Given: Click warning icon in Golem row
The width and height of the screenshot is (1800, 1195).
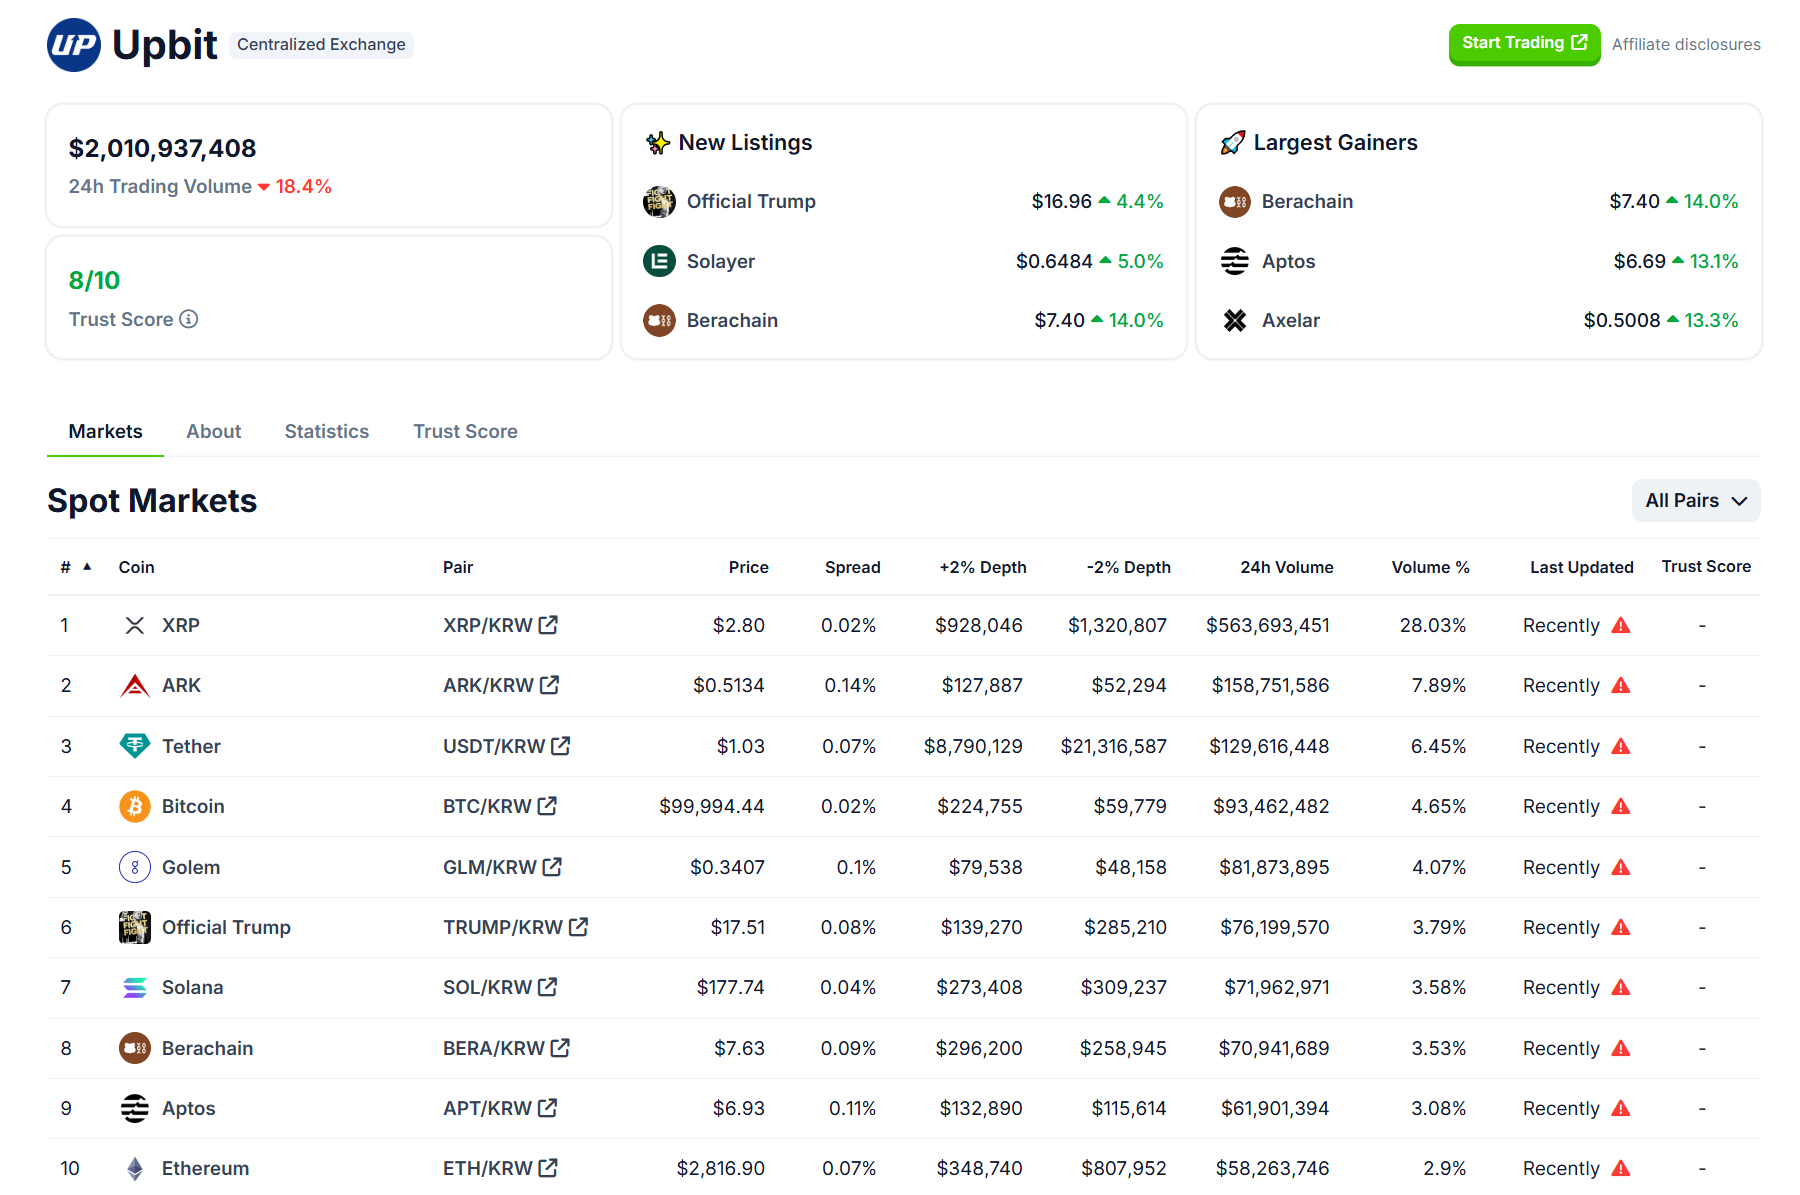Looking at the screenshot, I should (1621, 867).
